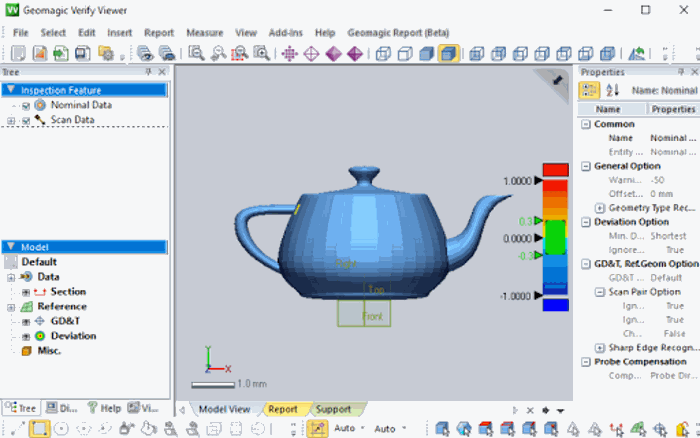Collapse the Common properties group
This screenshot has height=438, width=700.
[586, 124]
